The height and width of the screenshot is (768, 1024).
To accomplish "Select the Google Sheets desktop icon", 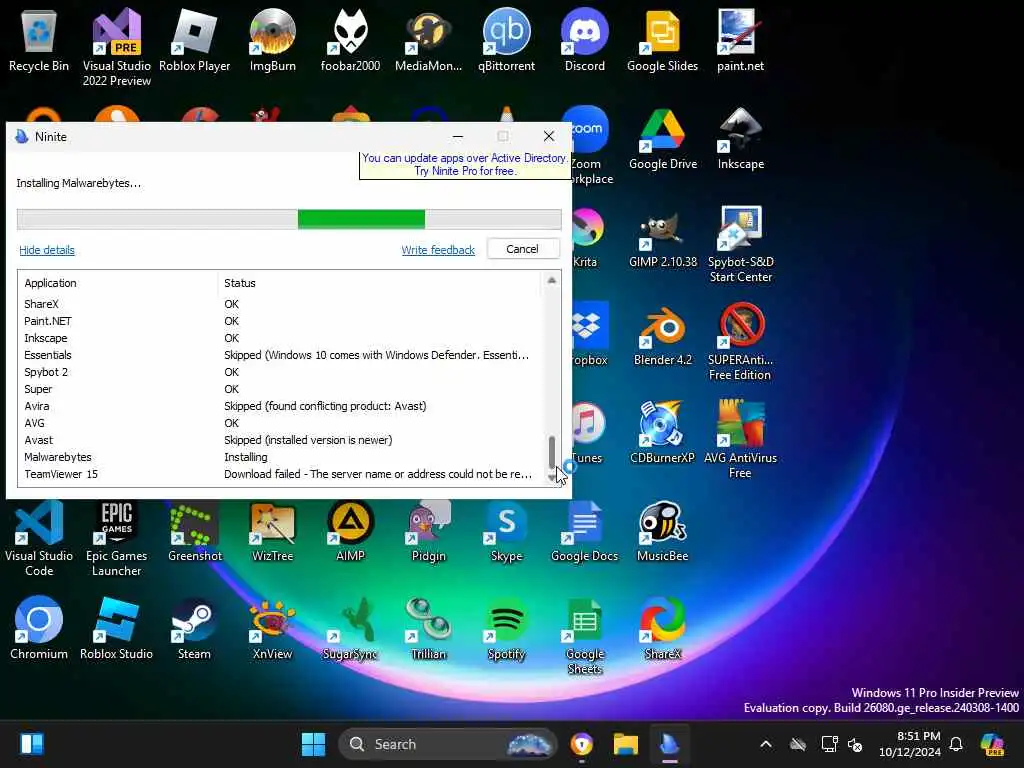I will [584, 635].
